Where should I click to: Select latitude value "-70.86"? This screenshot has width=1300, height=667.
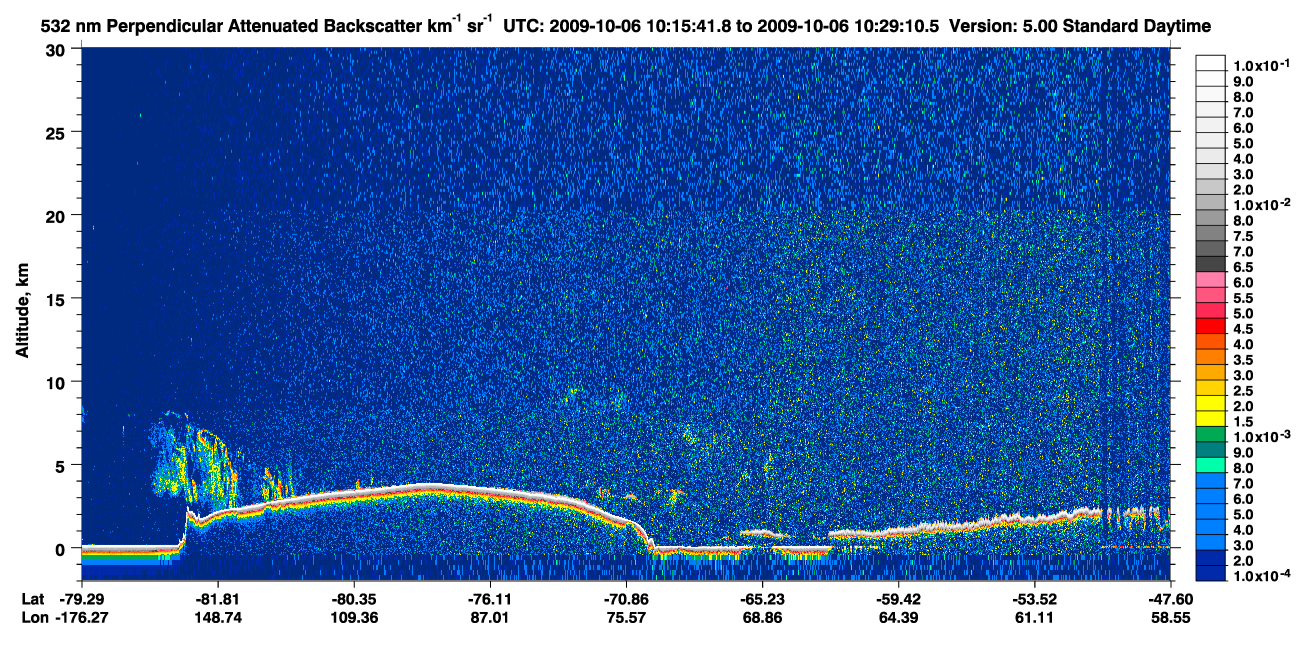(x=625, y=600)
